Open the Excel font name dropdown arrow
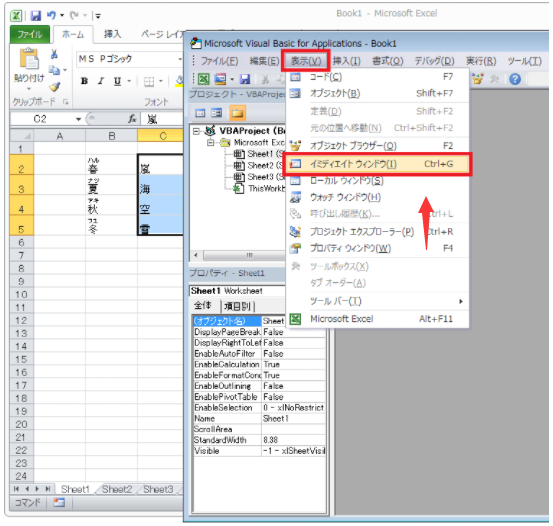Image resolution: width=553 pixels, height=526 pixels. (180, 59)
